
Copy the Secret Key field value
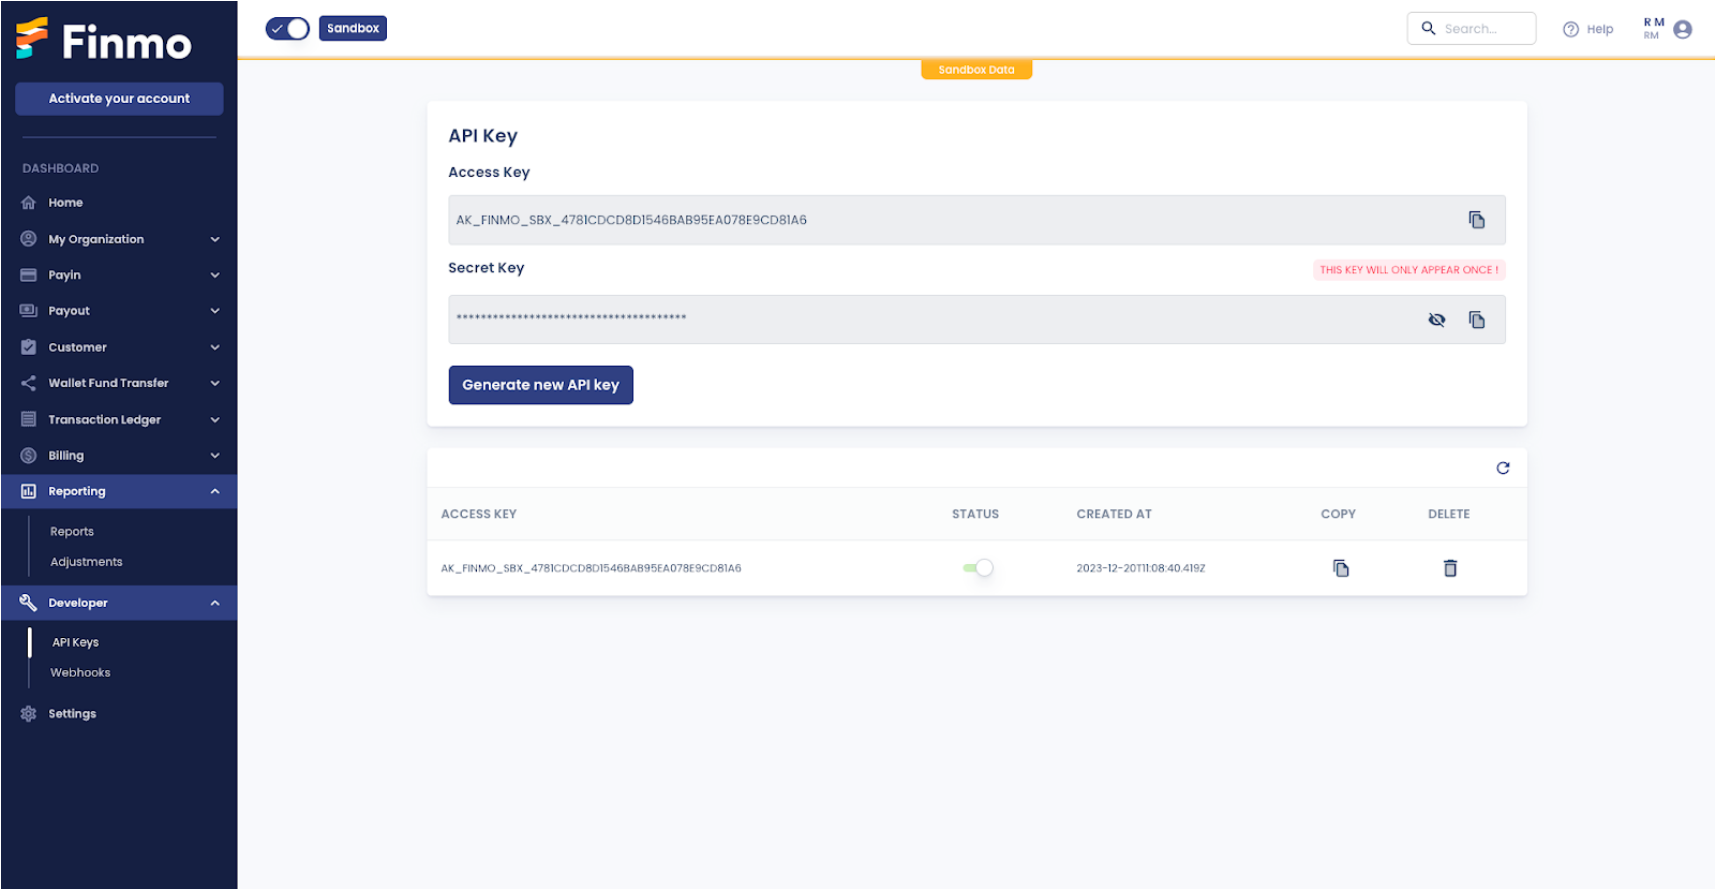(x=1476, y=320)
